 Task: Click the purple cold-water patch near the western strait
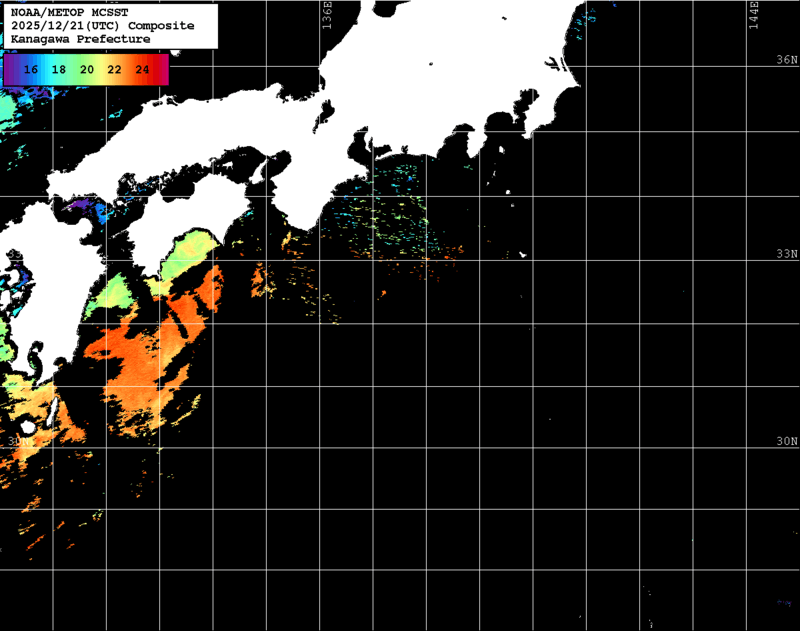tap(90, 208)
